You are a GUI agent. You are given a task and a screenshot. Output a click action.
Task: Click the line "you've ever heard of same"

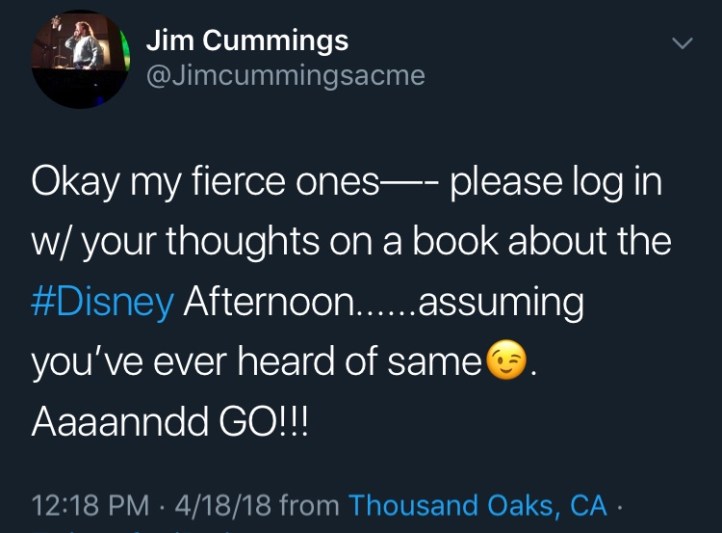[257, 362]
